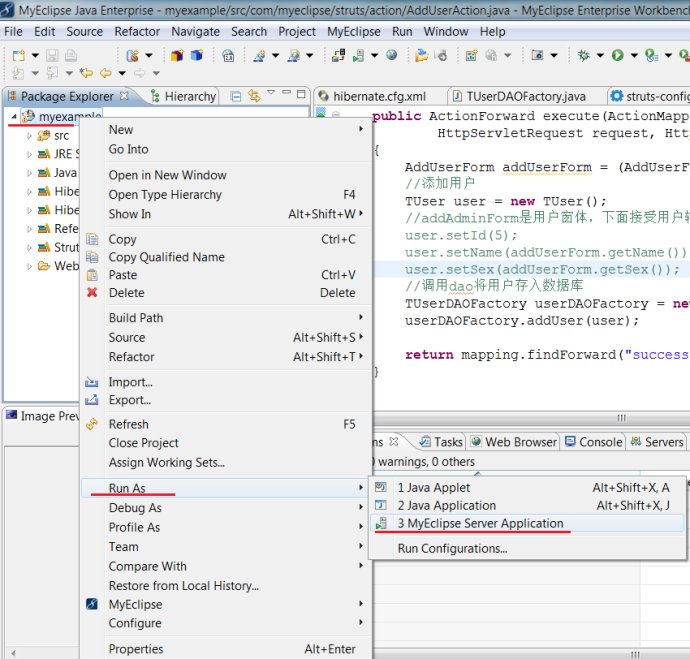Select 3 MyEclipse Server Application

click(x=480, y=523)
